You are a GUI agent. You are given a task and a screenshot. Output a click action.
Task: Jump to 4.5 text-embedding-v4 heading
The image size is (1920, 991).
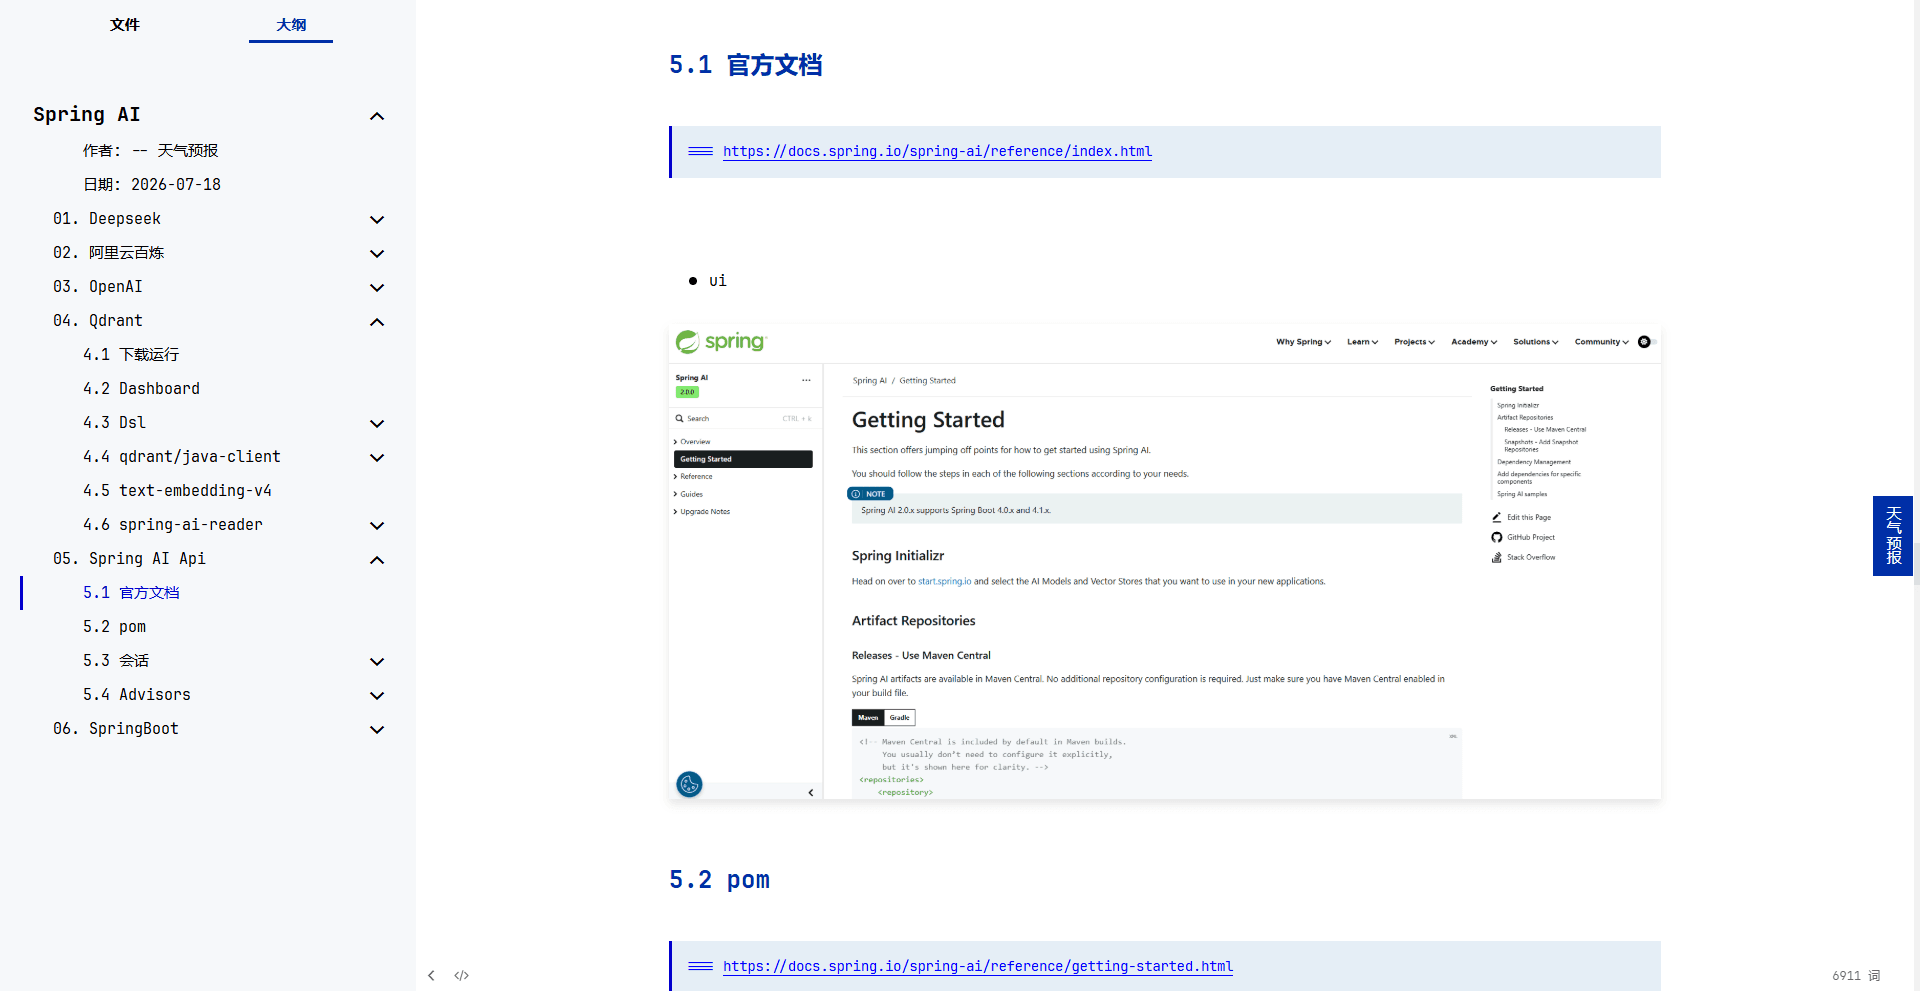click(x=177, y=491)
